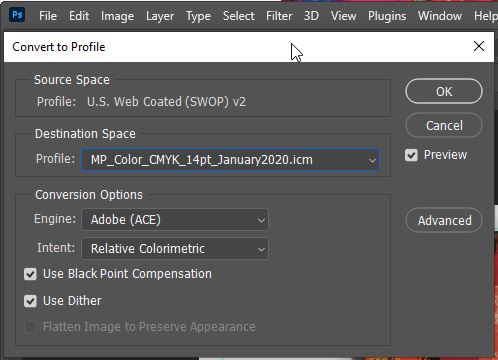The image size is (498, 360).
Task: Open the Help menu
Action: [486, 16]
